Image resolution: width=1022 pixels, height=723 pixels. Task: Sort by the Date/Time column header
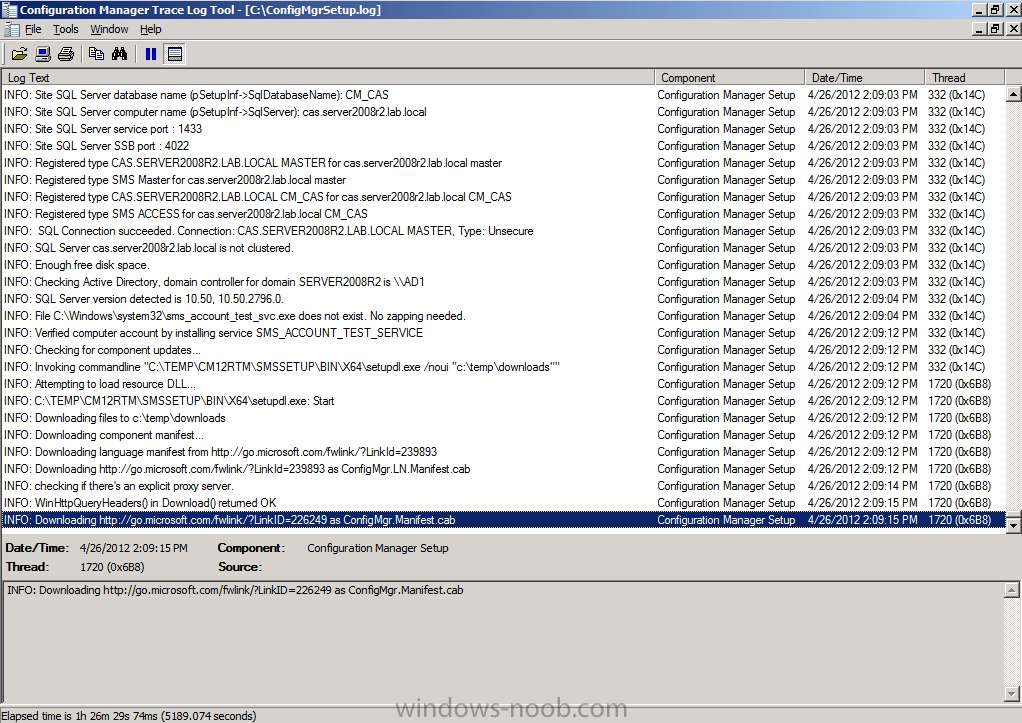pos(864,78)
